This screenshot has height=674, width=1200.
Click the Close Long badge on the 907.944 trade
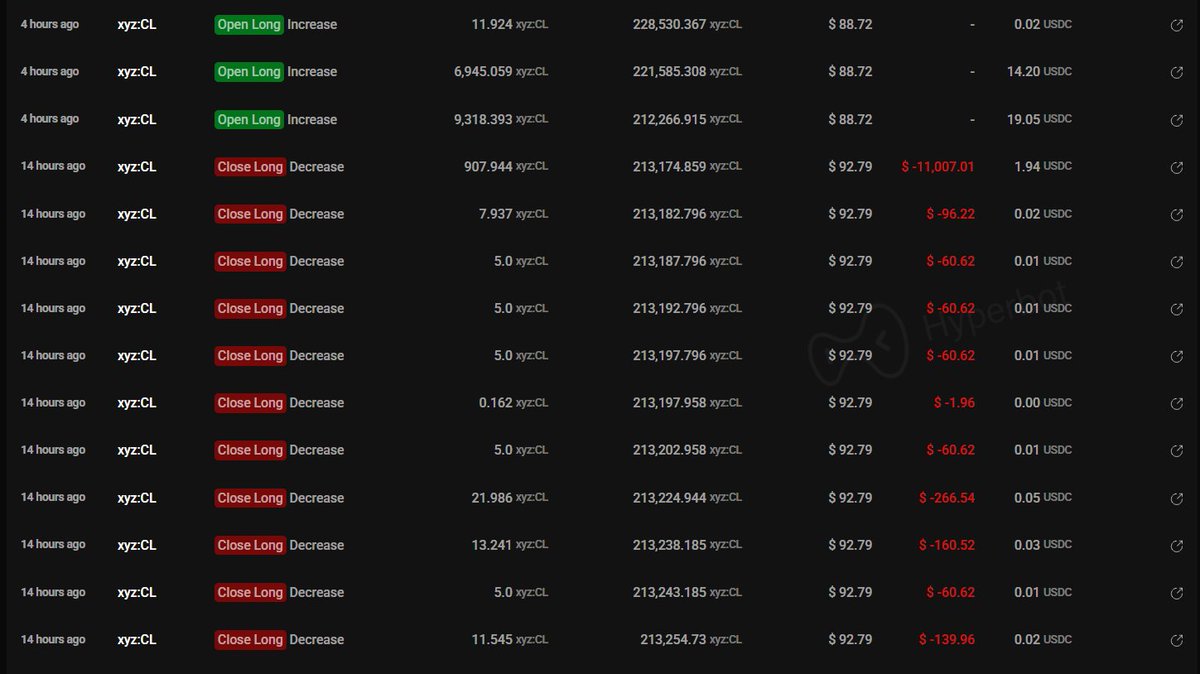[x=250, y=167]
